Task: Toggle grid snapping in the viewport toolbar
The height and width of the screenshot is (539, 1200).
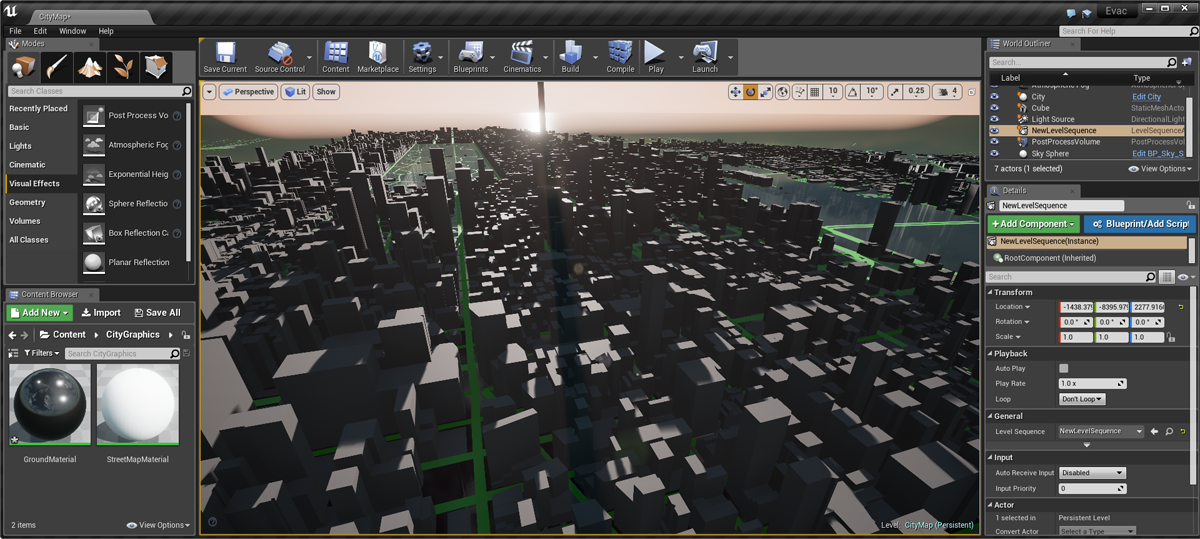Action: click(815, 92)
